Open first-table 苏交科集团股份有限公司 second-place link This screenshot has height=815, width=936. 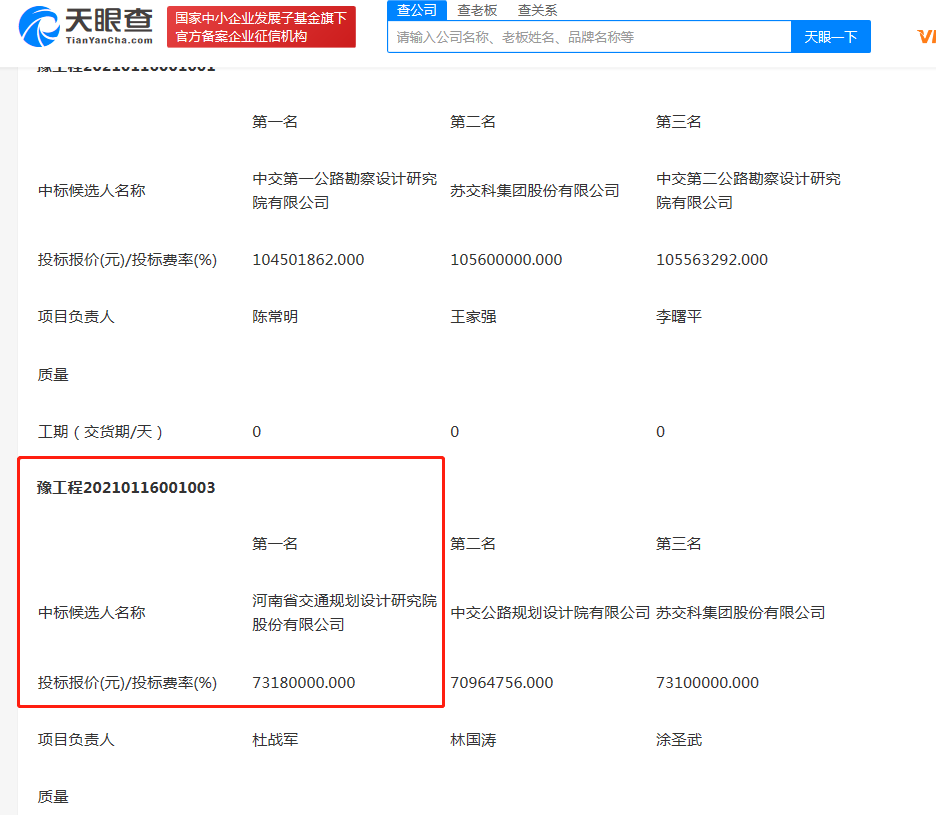(535, 191)
